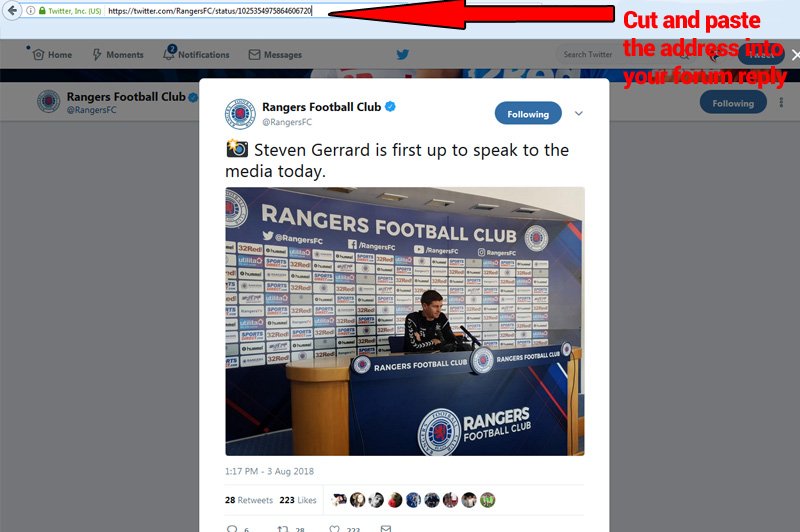Open the 223 Likes list

(x=298, y=500)
